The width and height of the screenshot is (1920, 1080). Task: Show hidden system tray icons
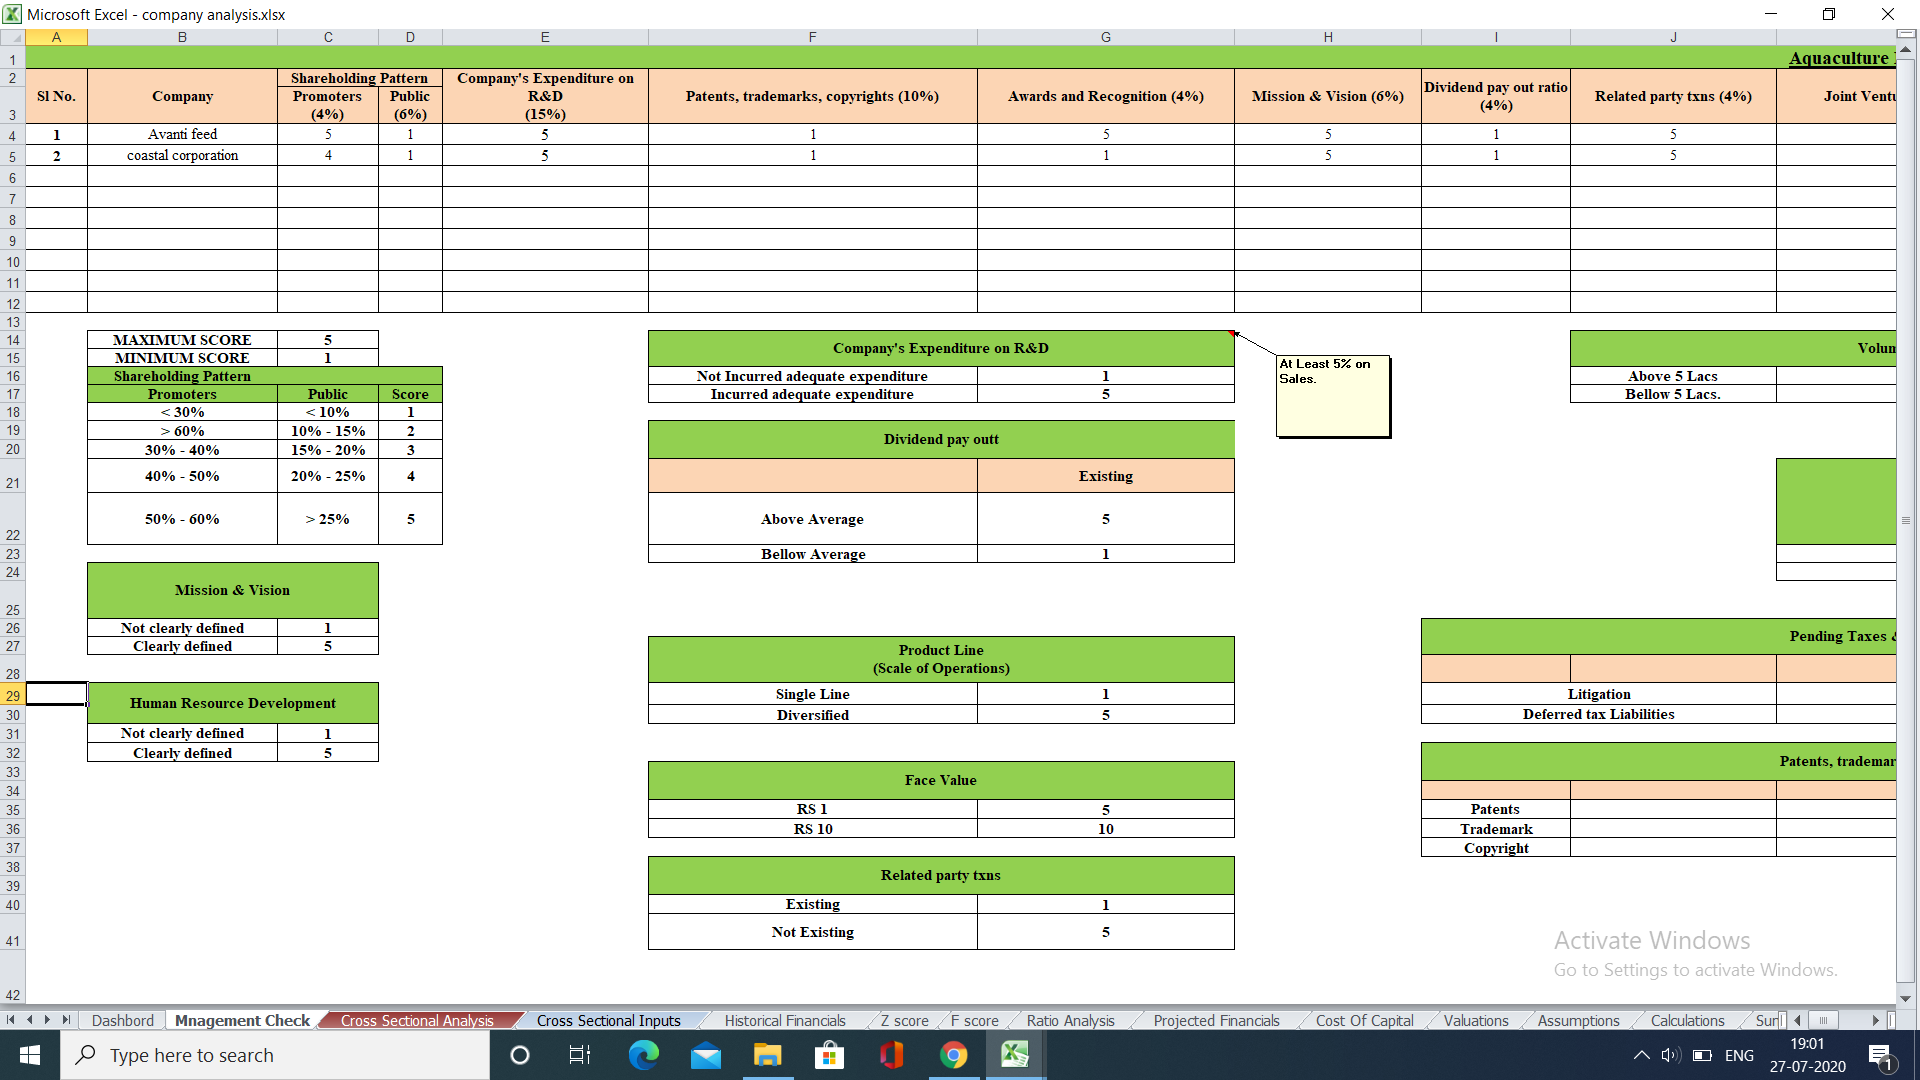click(1641, 1055)
